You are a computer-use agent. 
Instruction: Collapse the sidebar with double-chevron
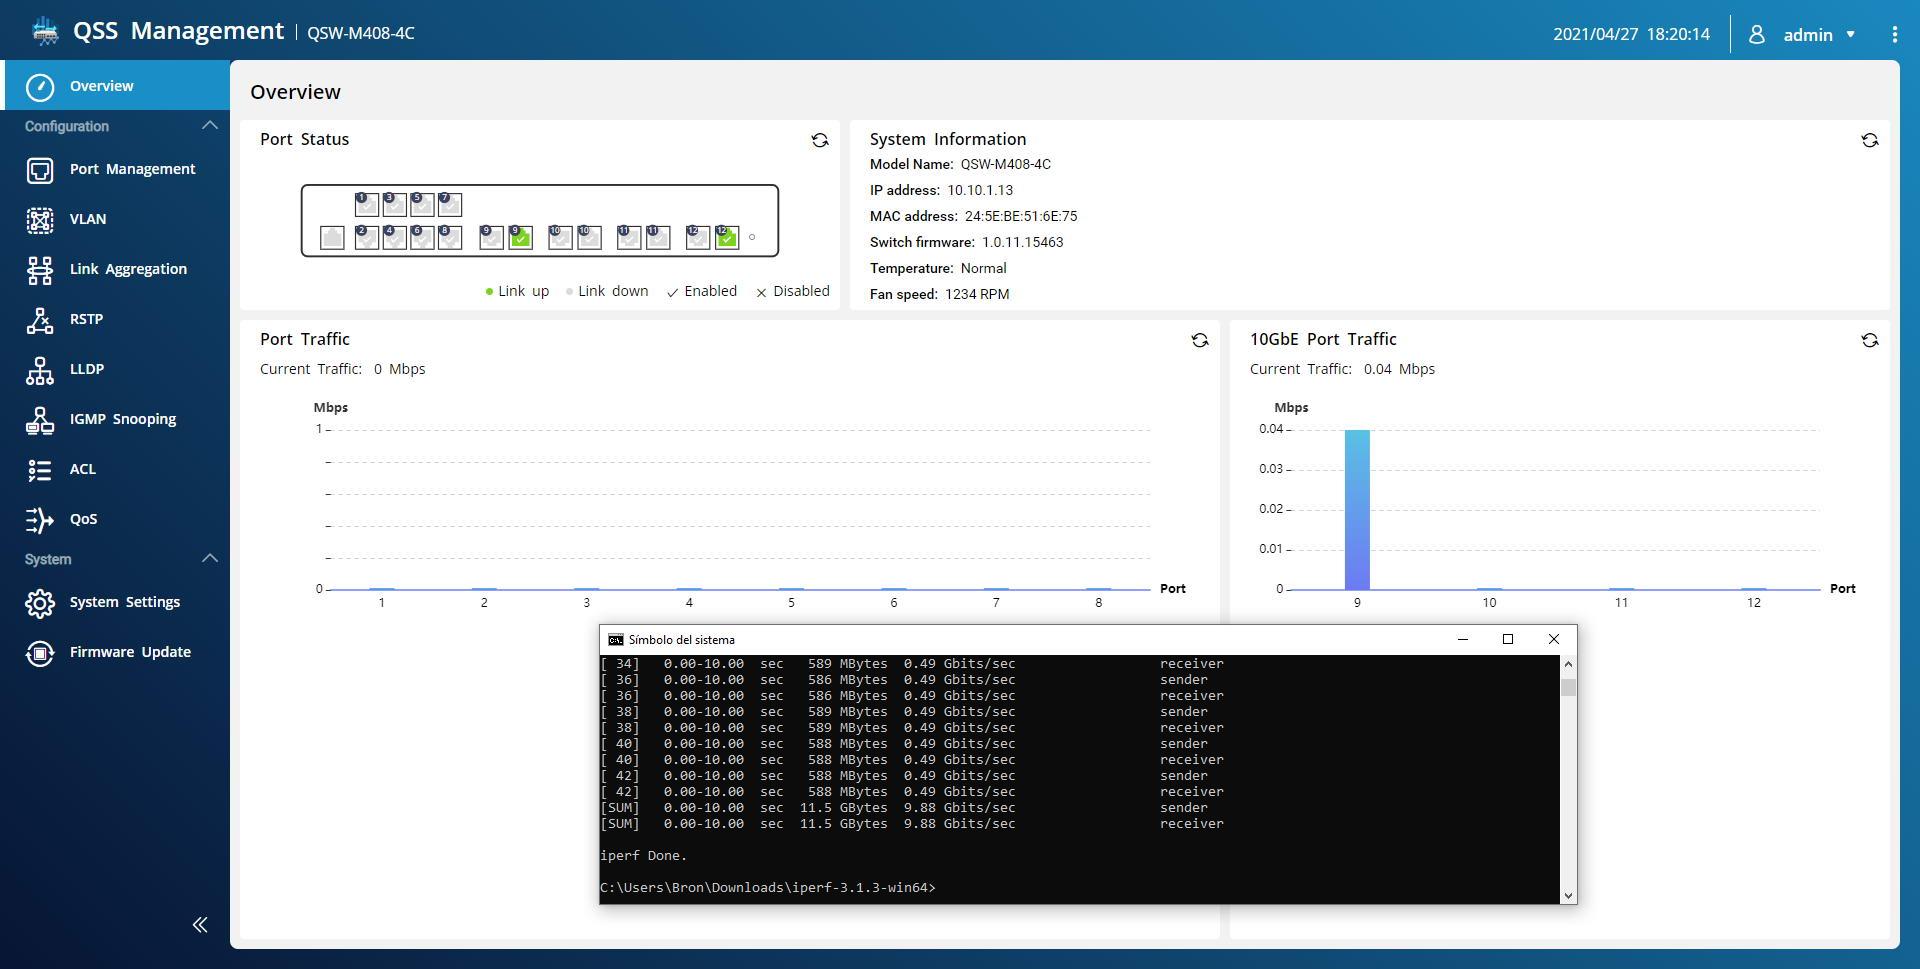[x=200, y=925]
